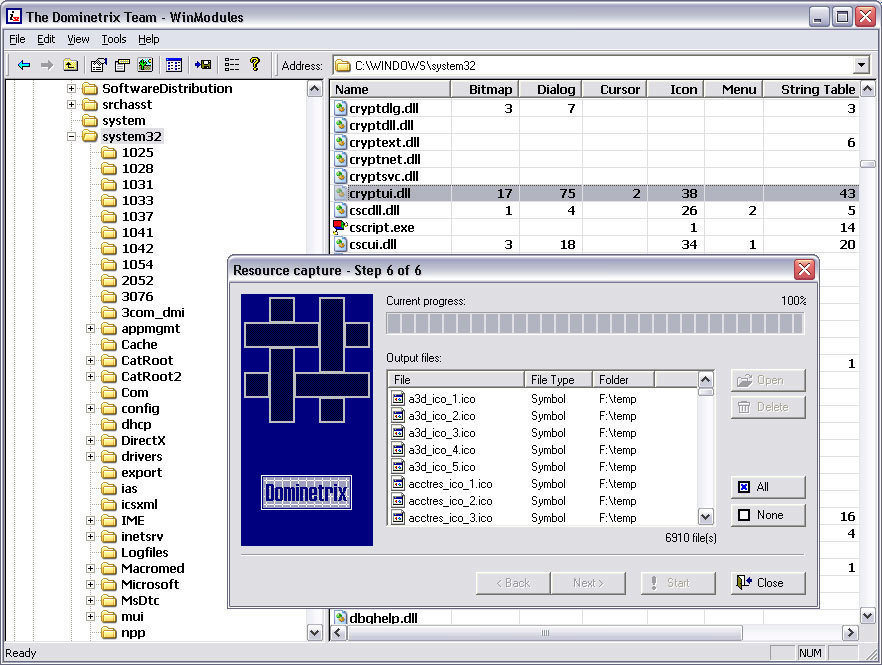Collapse the system32 tree node
This screenshot has height=665, width=882.
coord(71,136)
